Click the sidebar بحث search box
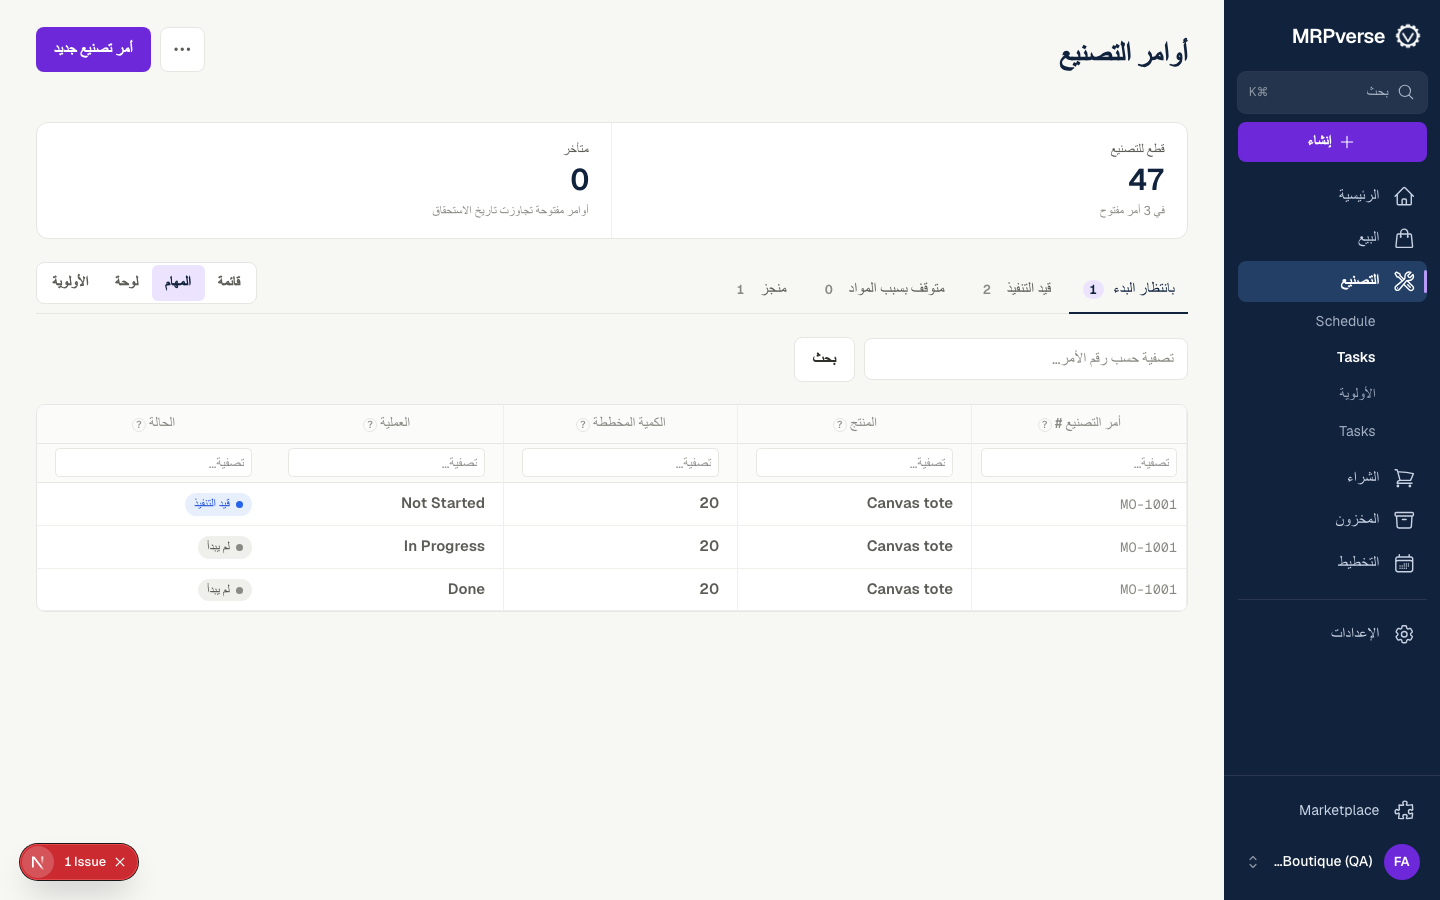 (1332, 92)
